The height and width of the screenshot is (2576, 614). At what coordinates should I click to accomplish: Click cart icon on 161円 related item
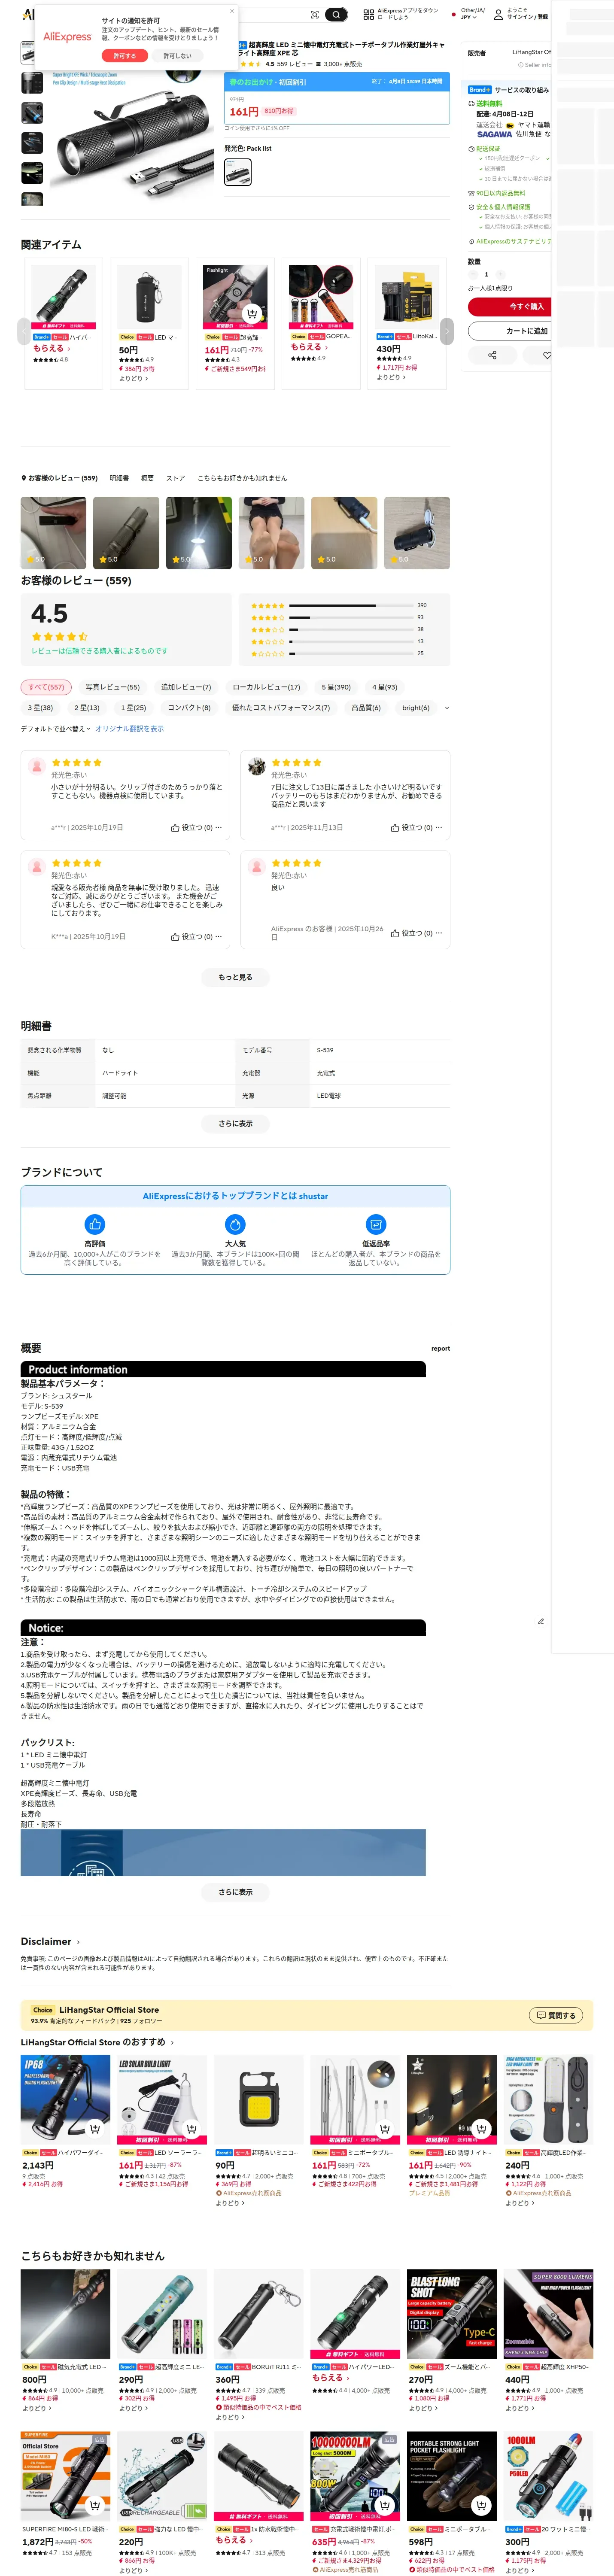pyautogui.click(x=252, y=313)
